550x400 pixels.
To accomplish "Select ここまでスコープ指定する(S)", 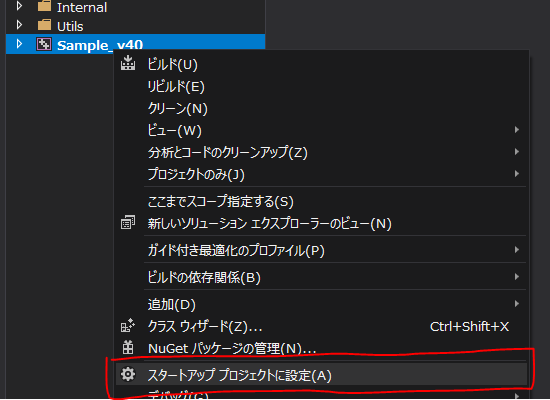I will 321,201.
